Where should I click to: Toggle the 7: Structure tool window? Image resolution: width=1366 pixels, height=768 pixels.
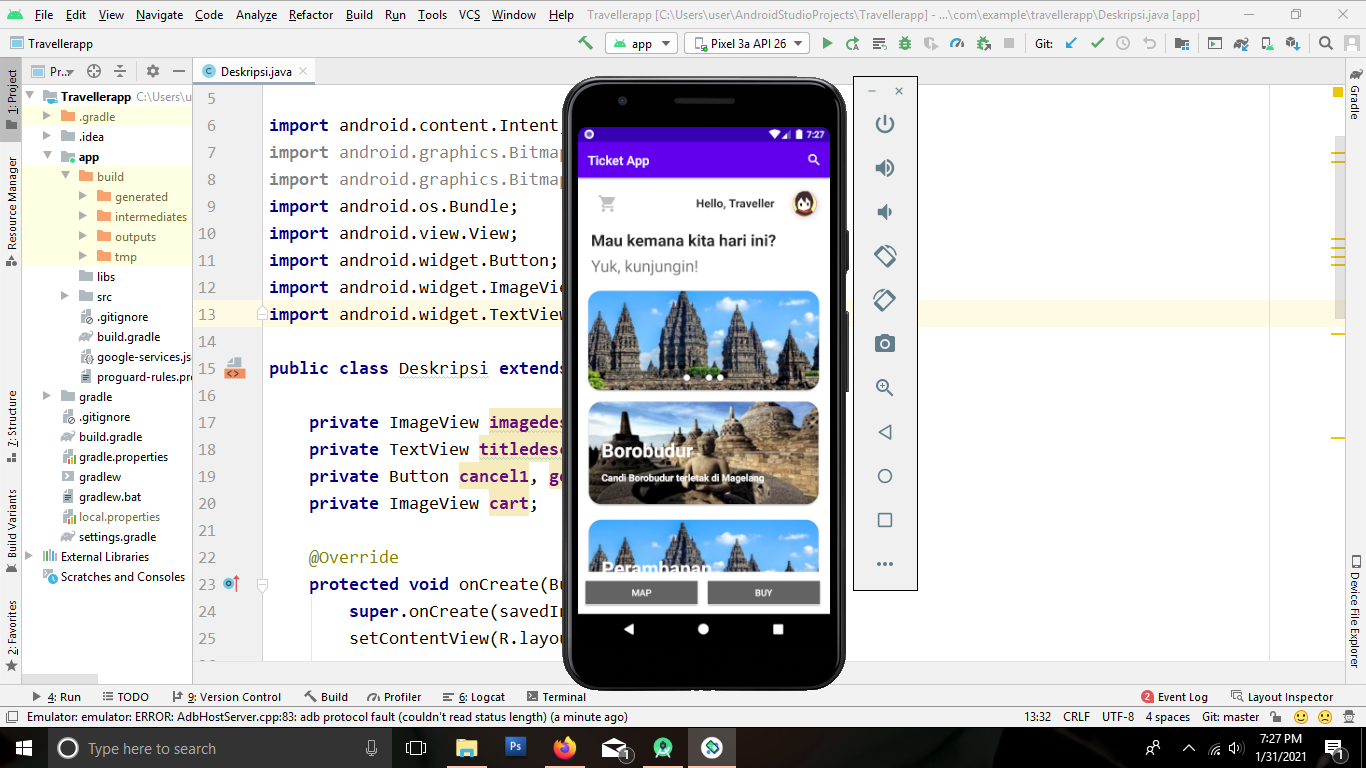tap(11, 426)
